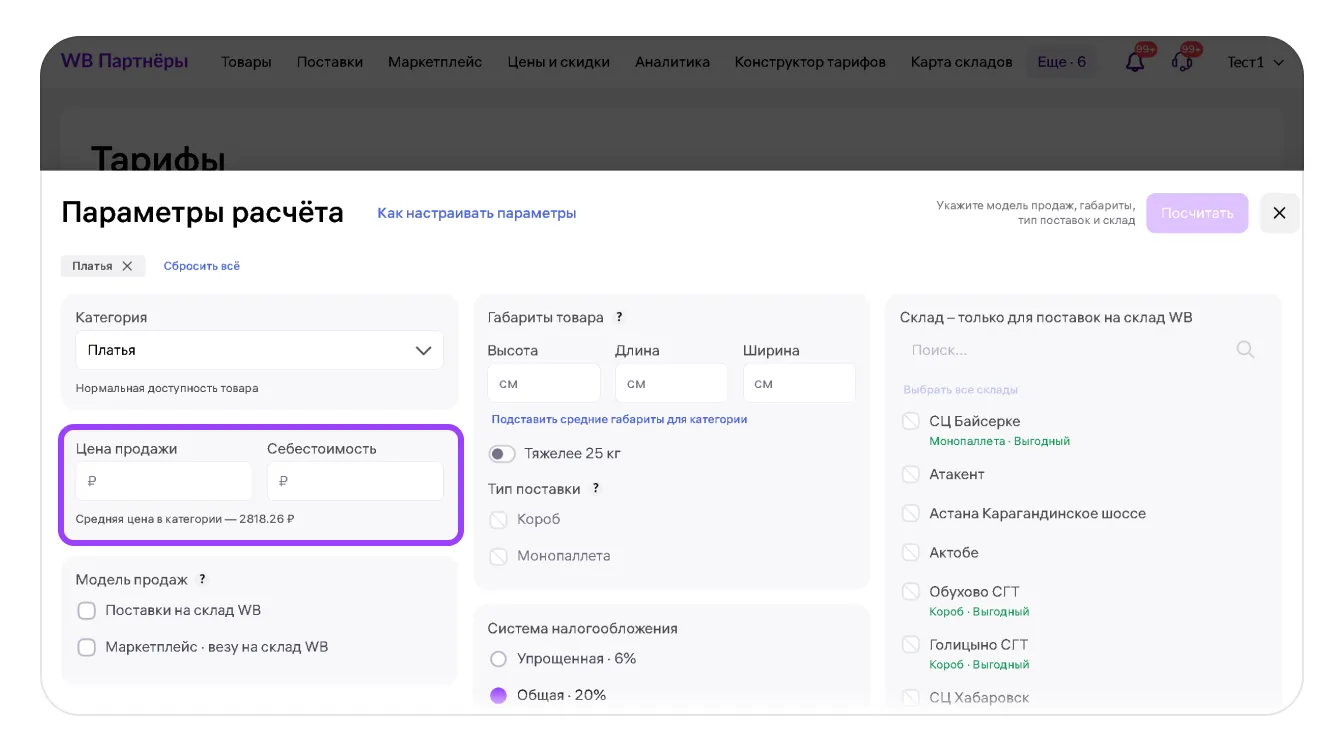Open the Маркетплейс menu
This screenshot has height=750, width=1344.
coord(435,62)
